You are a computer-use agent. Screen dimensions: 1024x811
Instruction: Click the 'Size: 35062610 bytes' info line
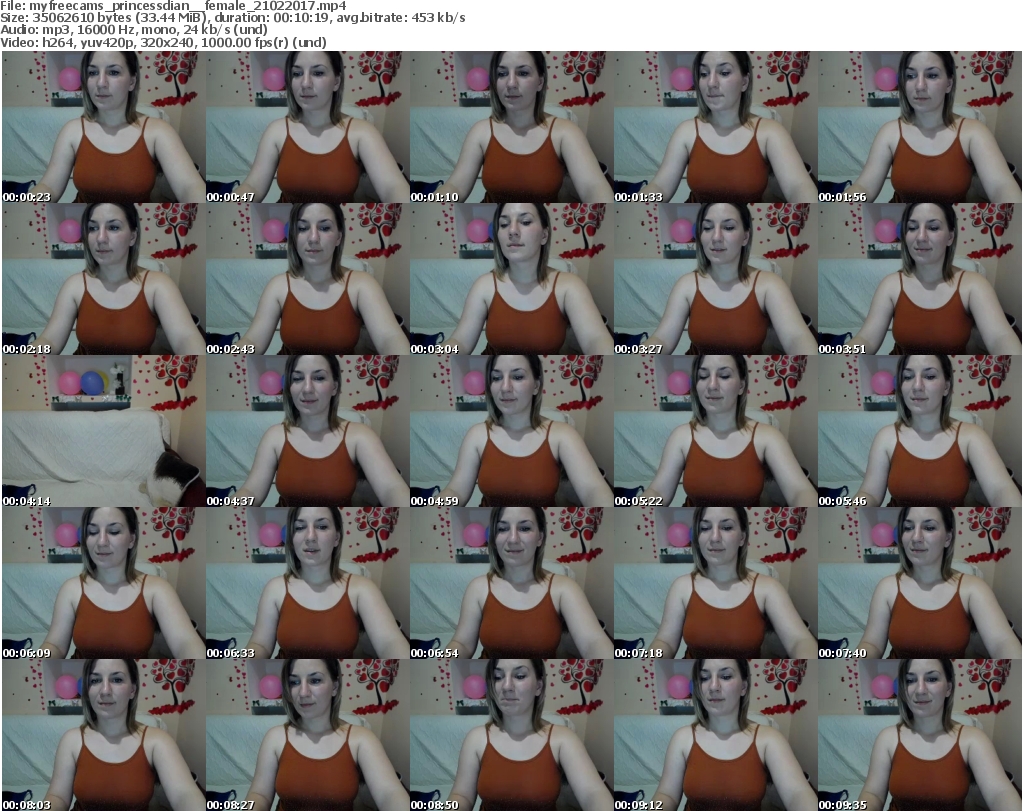[x=233, y=18]
